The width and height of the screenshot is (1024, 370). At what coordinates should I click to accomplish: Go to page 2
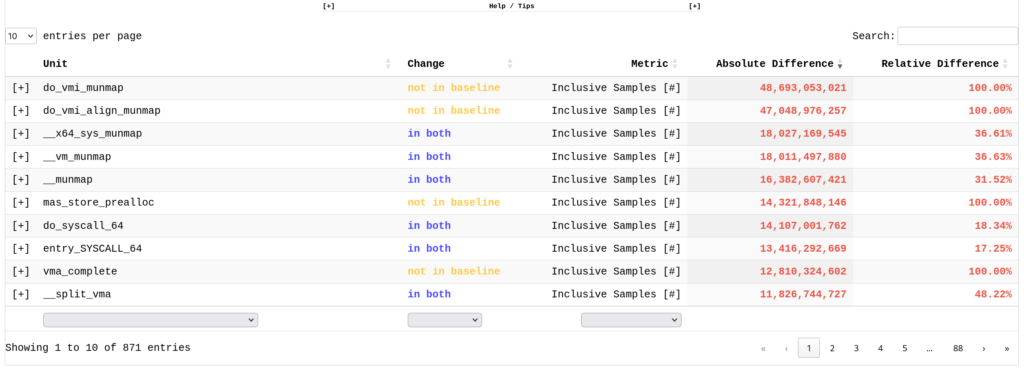(x=832, y=348)
